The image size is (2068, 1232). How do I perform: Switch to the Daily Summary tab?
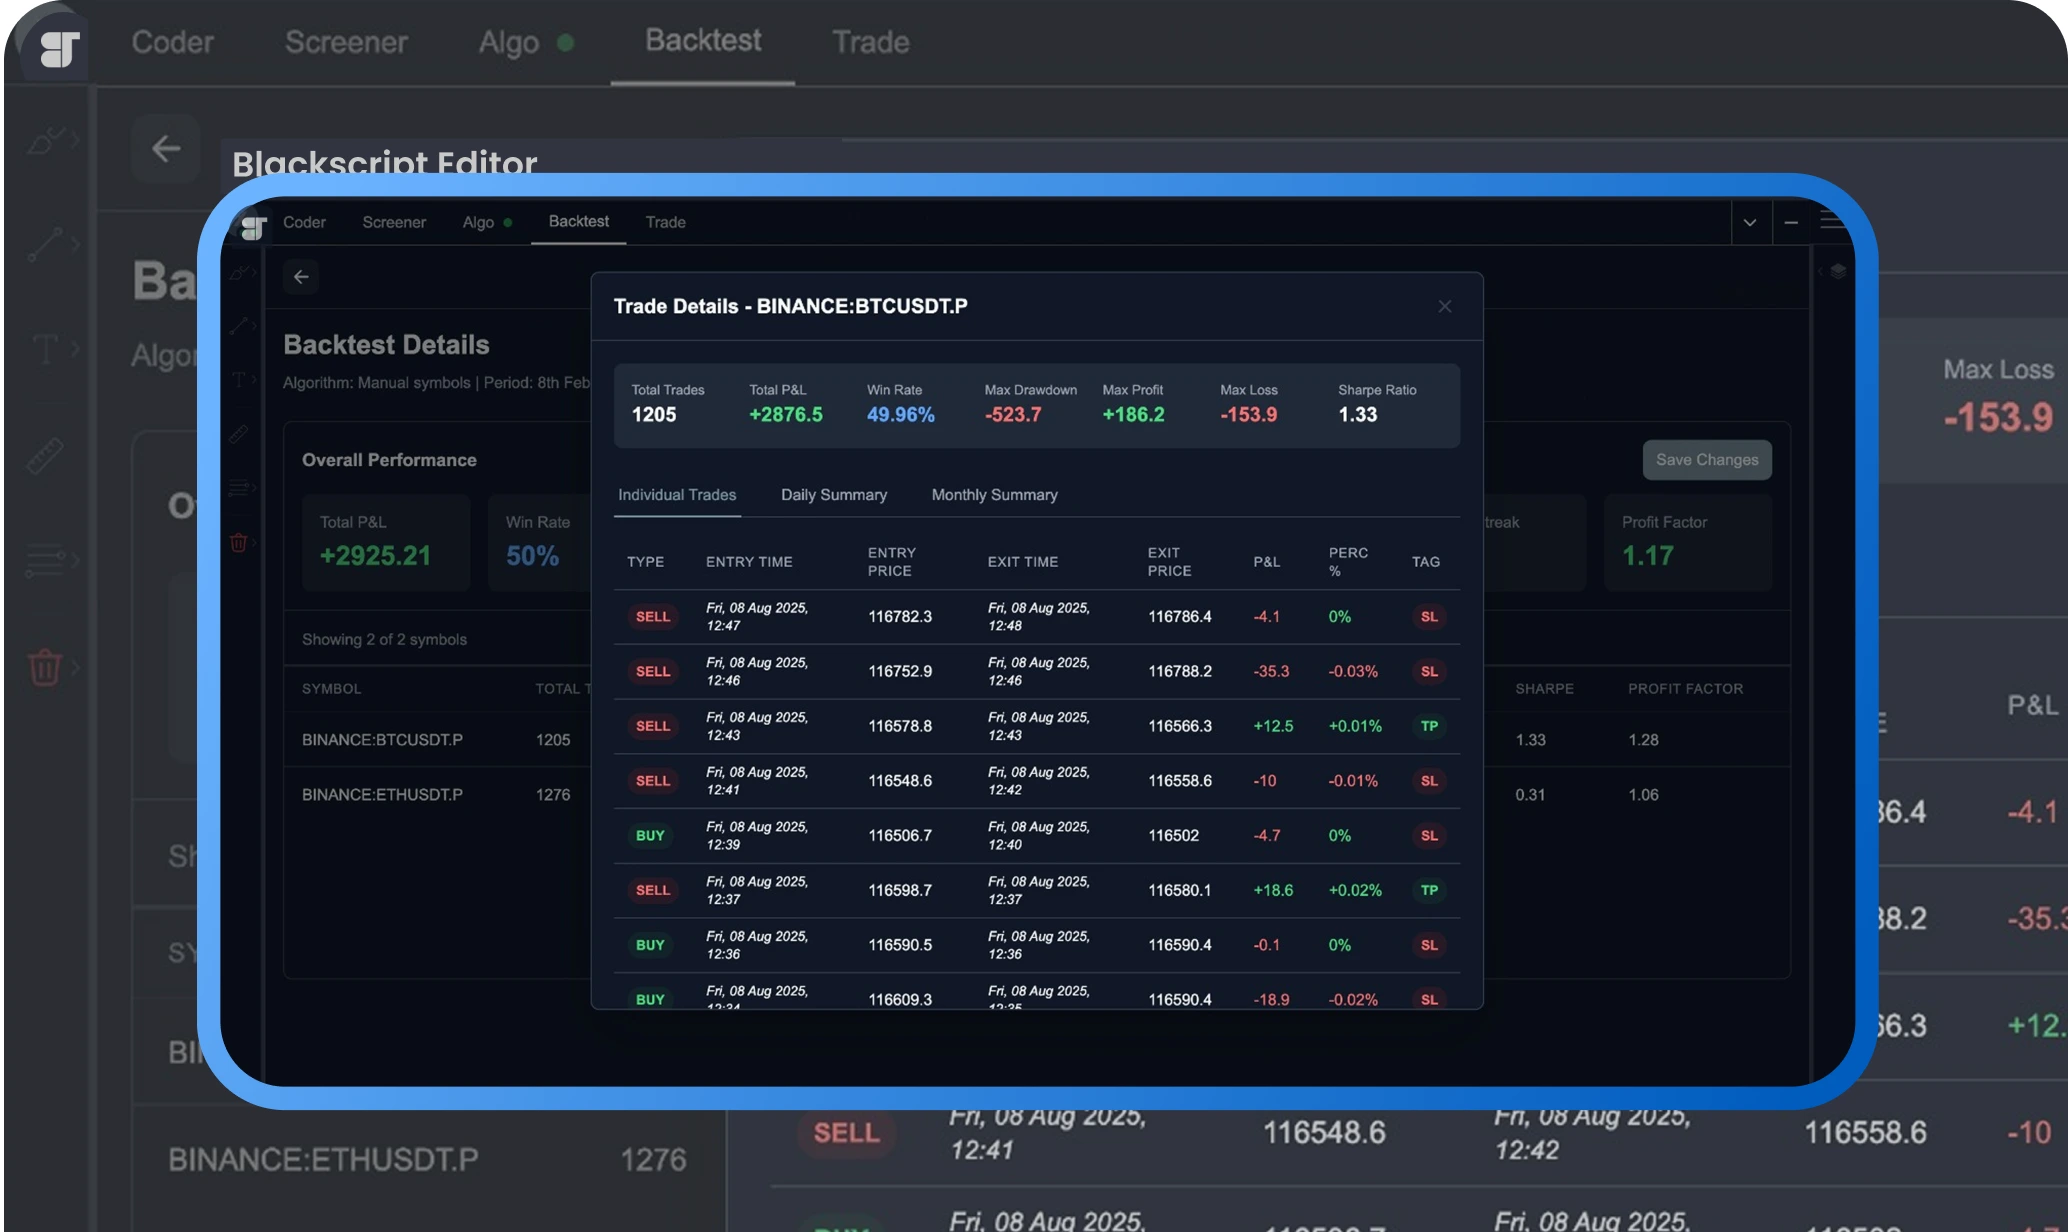pyautogui.click(x=833, y=495)
